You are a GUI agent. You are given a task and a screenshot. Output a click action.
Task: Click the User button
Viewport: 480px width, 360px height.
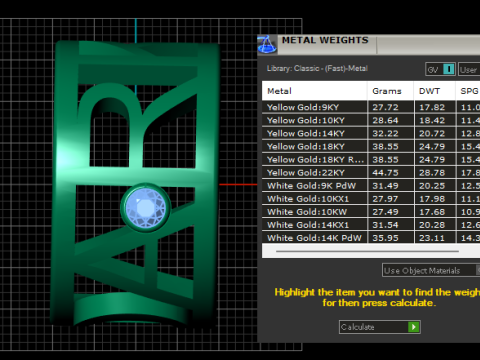click(x=469, y=69)
